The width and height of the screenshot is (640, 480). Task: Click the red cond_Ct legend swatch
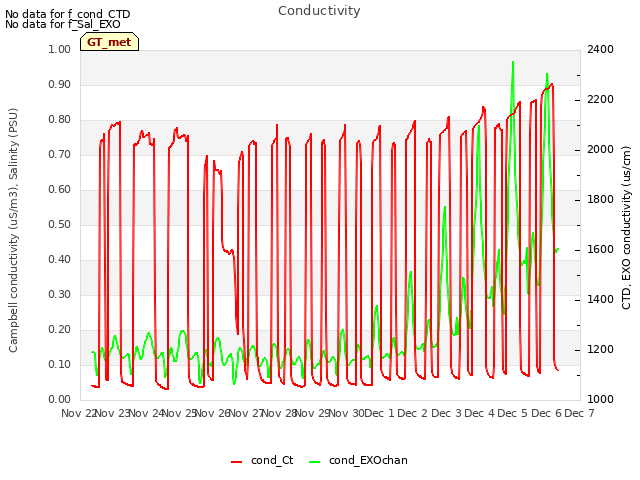(x=237, y=462)
